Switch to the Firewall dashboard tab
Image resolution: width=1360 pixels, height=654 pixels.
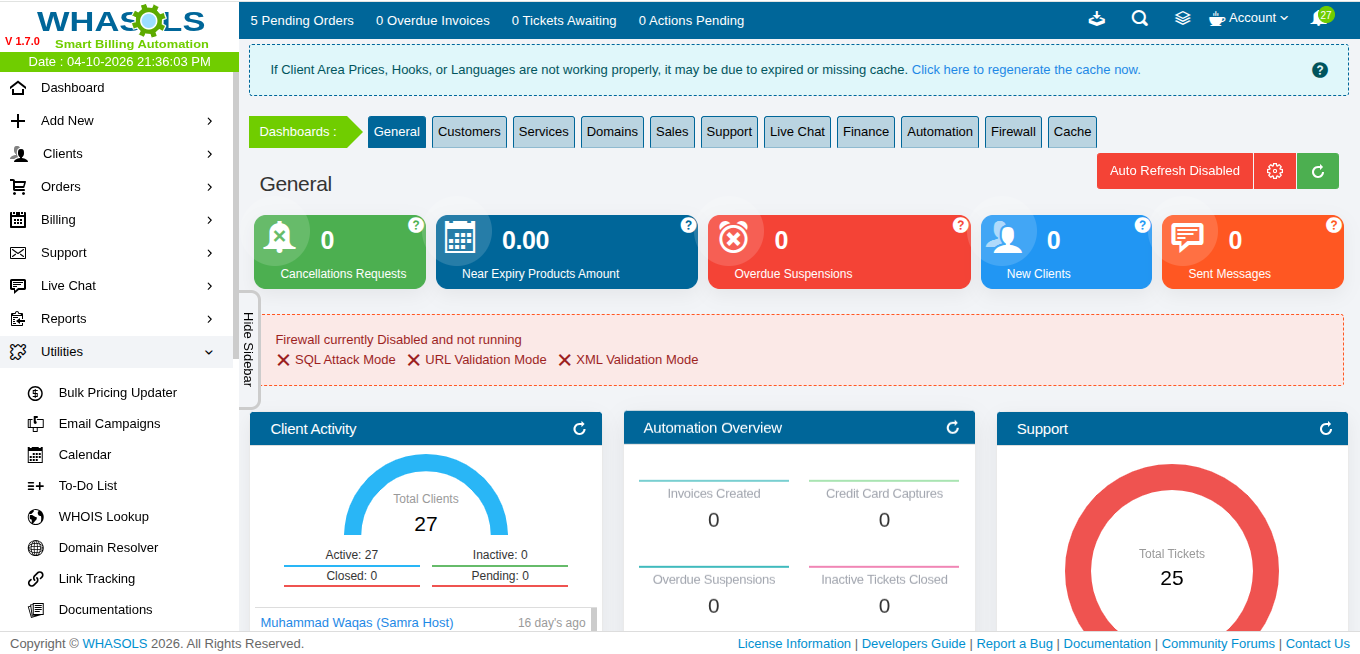(1013, 132)
